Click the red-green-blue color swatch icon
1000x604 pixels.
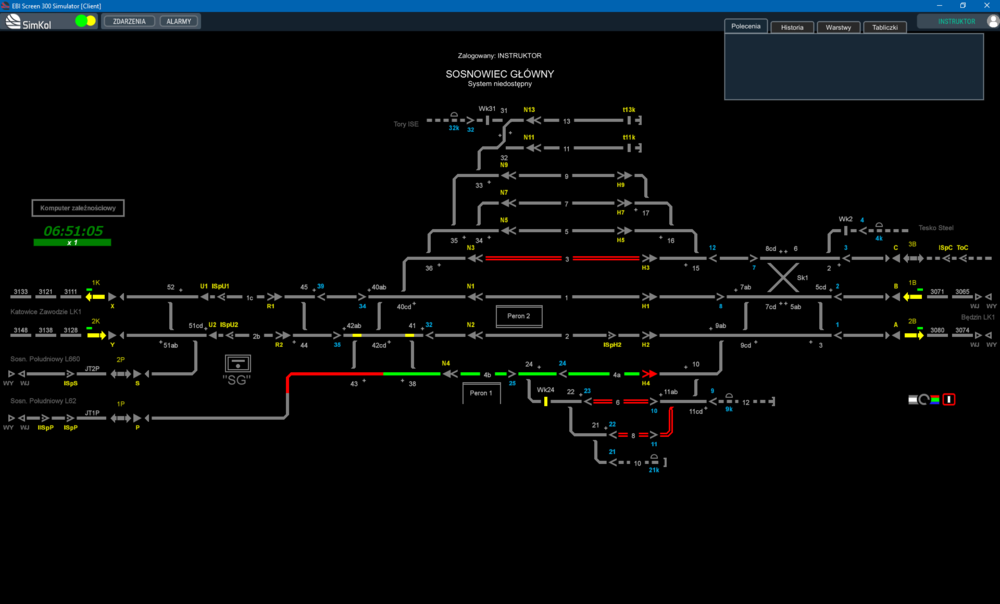tap(935, 400)
